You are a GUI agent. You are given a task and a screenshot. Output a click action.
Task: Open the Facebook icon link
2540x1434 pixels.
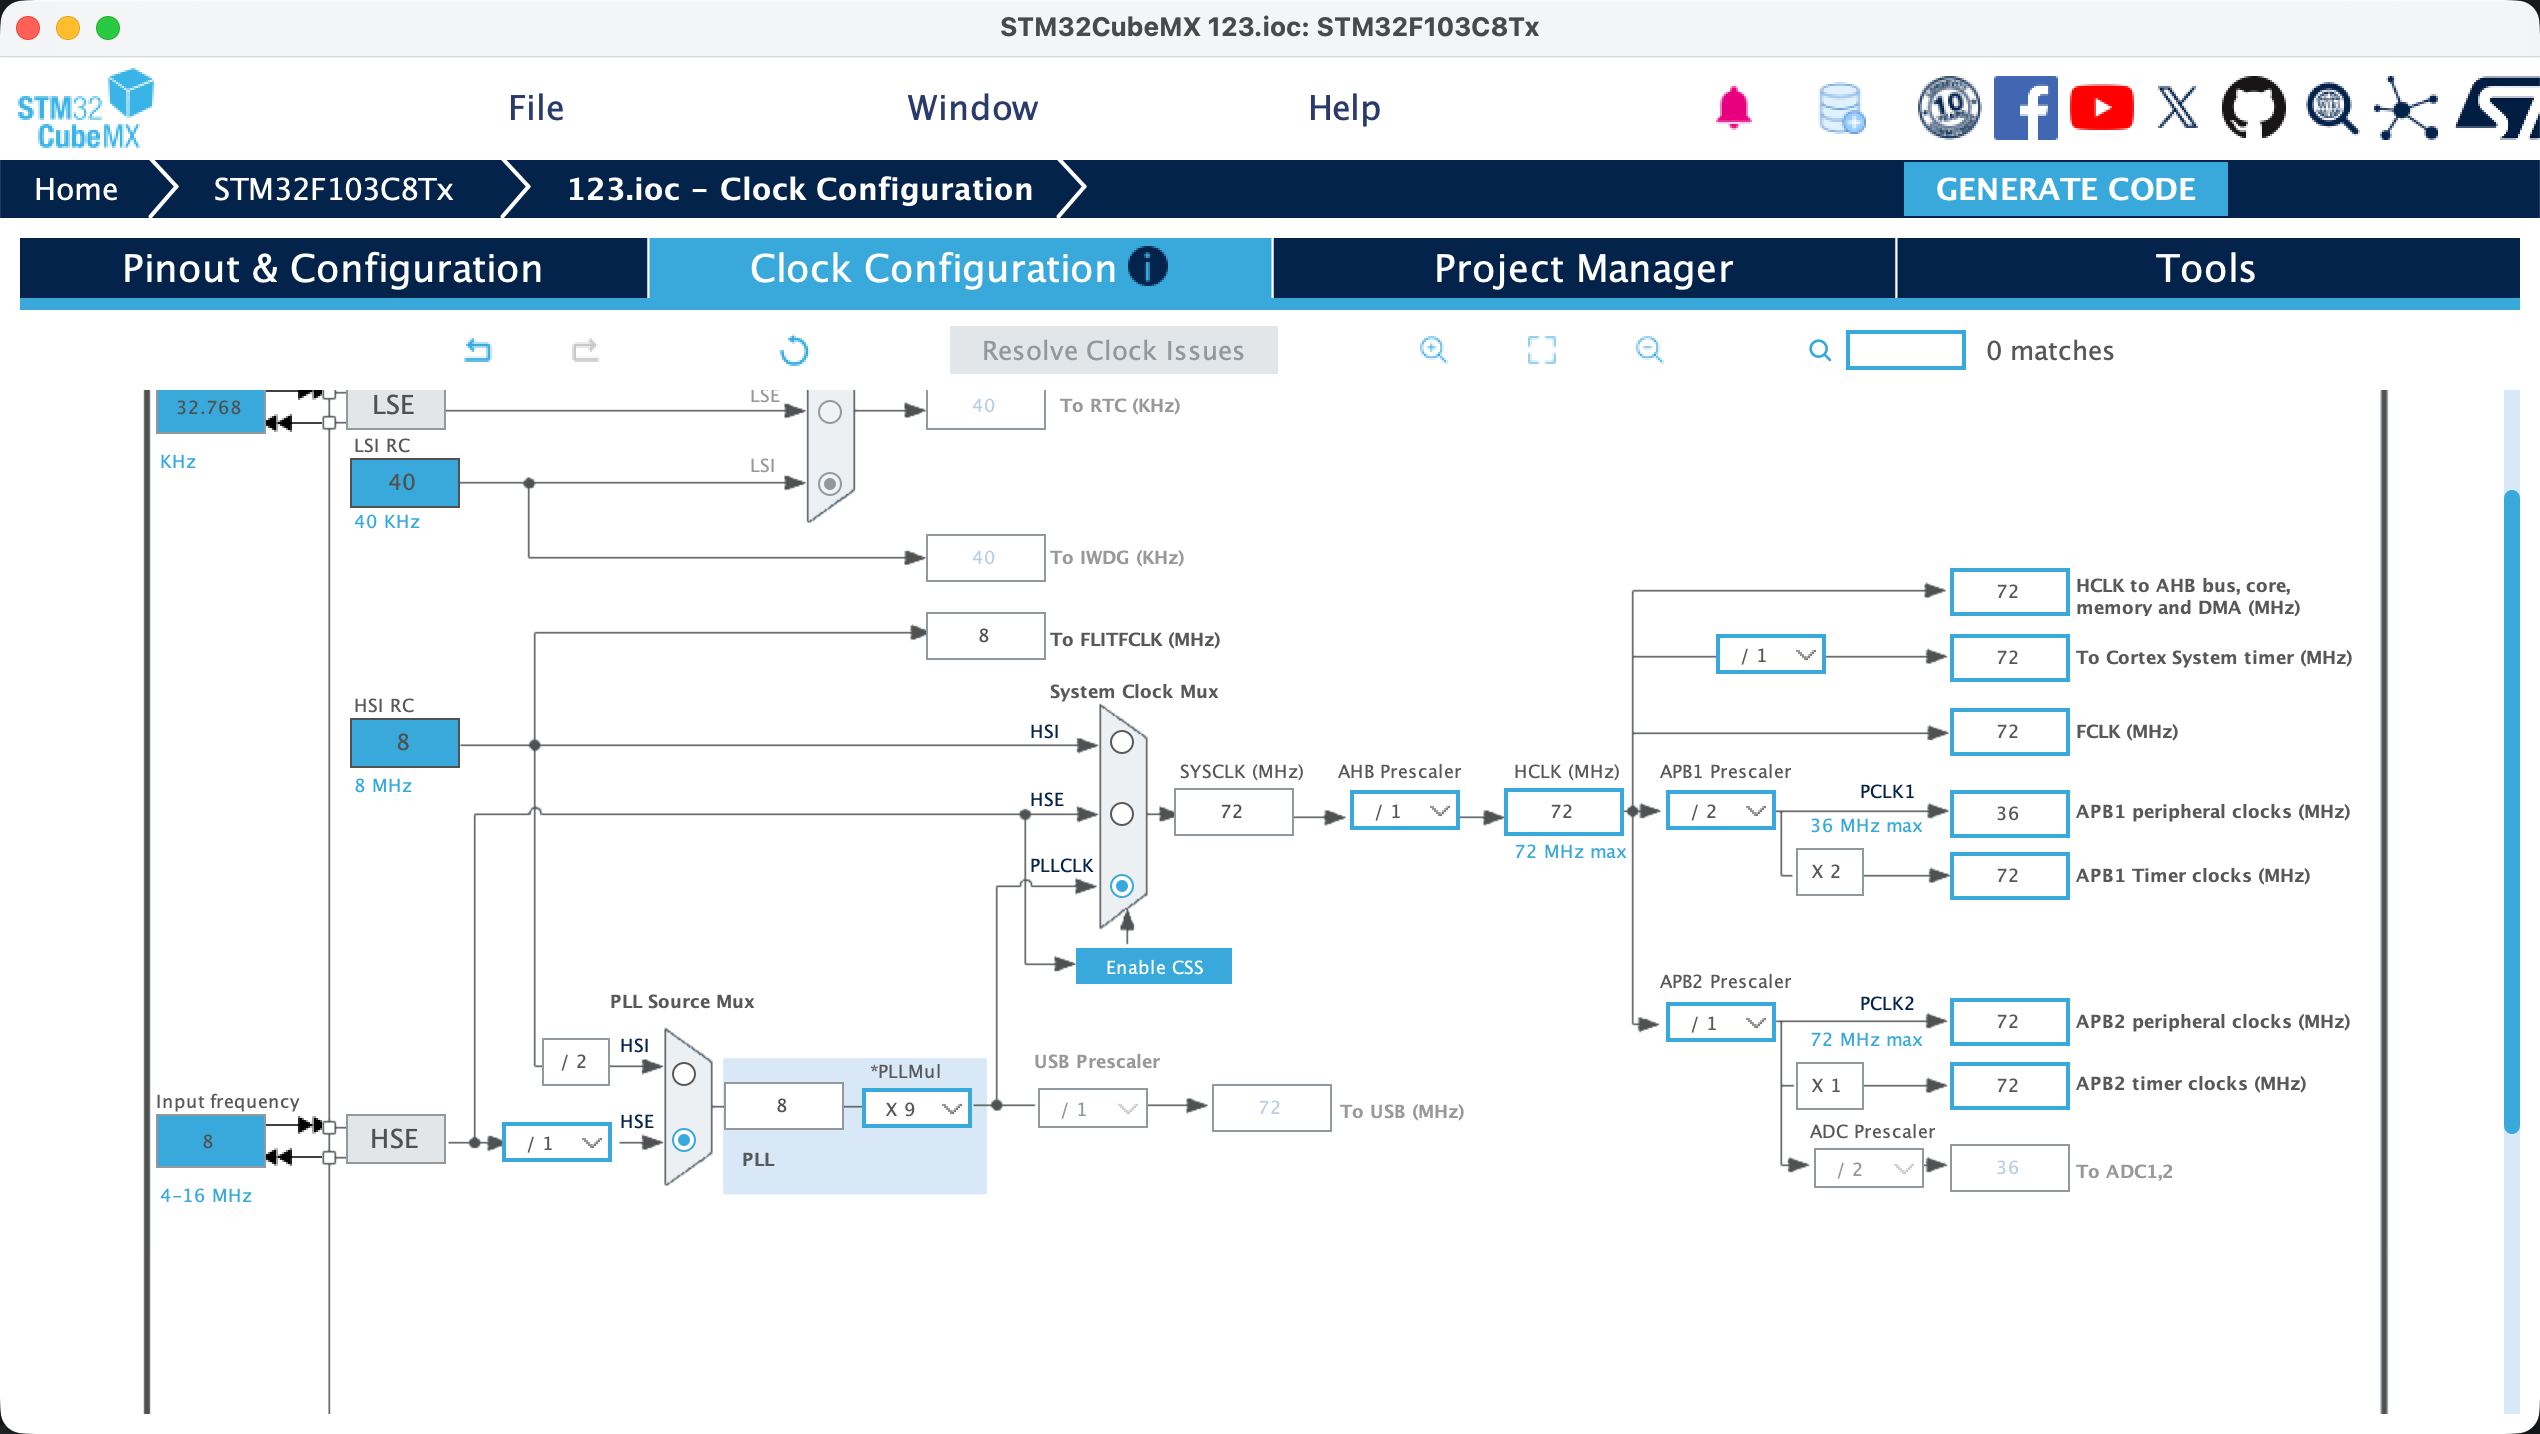pyautogui.click(x=2025, y=107)
